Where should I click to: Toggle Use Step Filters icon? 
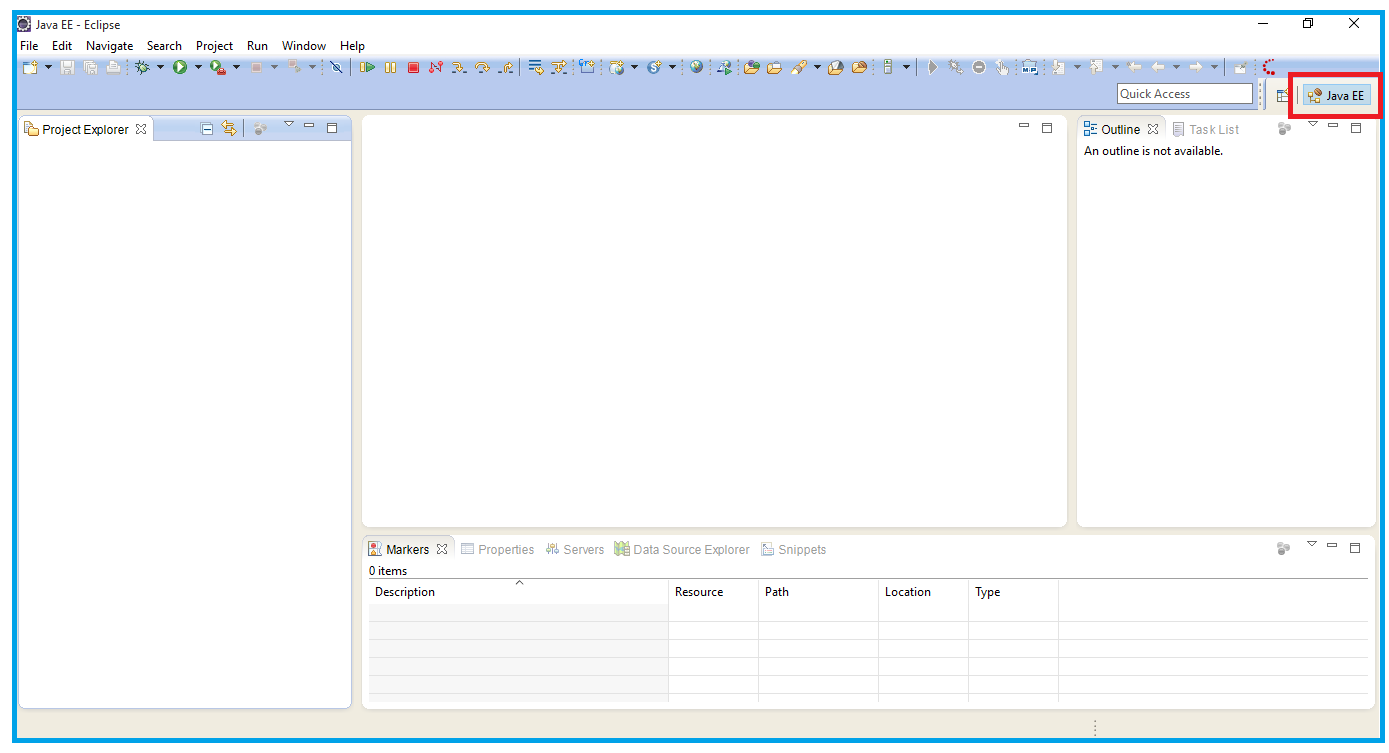coord(558,67)
